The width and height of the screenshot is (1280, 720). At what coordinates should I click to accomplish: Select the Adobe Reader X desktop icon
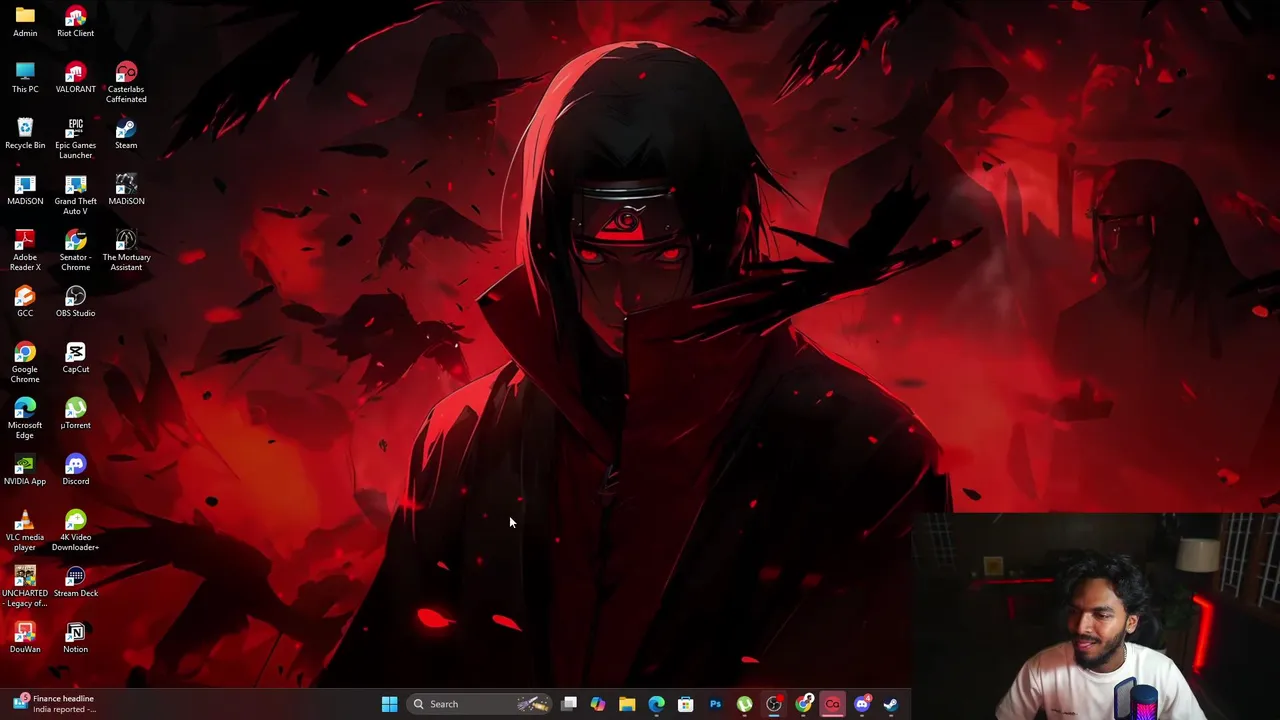point(25,250)
